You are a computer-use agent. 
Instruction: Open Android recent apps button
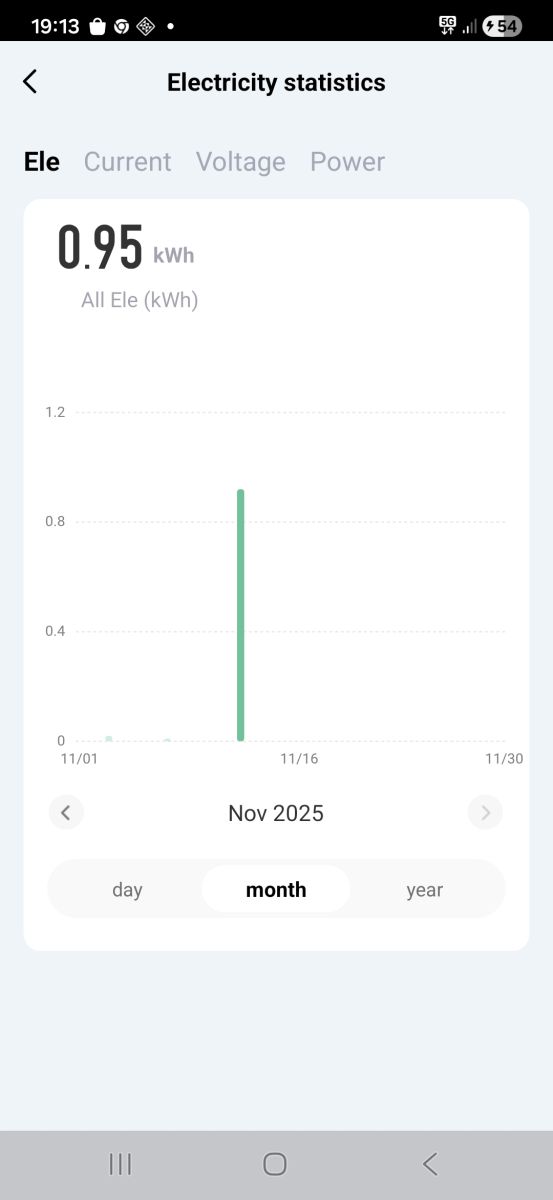(x=120, y=1164)
